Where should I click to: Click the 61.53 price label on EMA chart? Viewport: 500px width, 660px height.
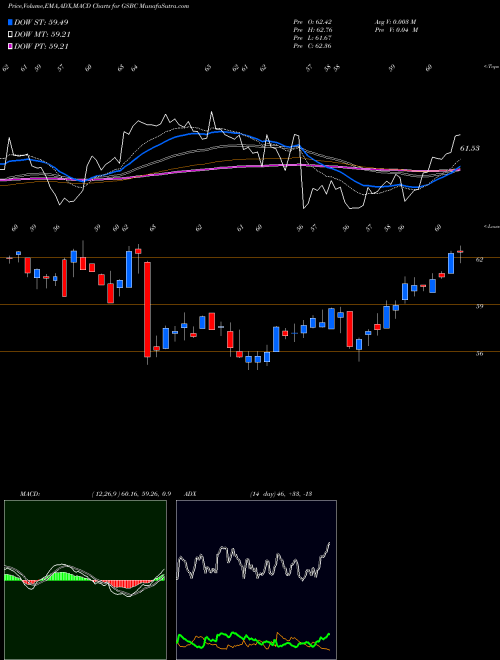point(470,148)
